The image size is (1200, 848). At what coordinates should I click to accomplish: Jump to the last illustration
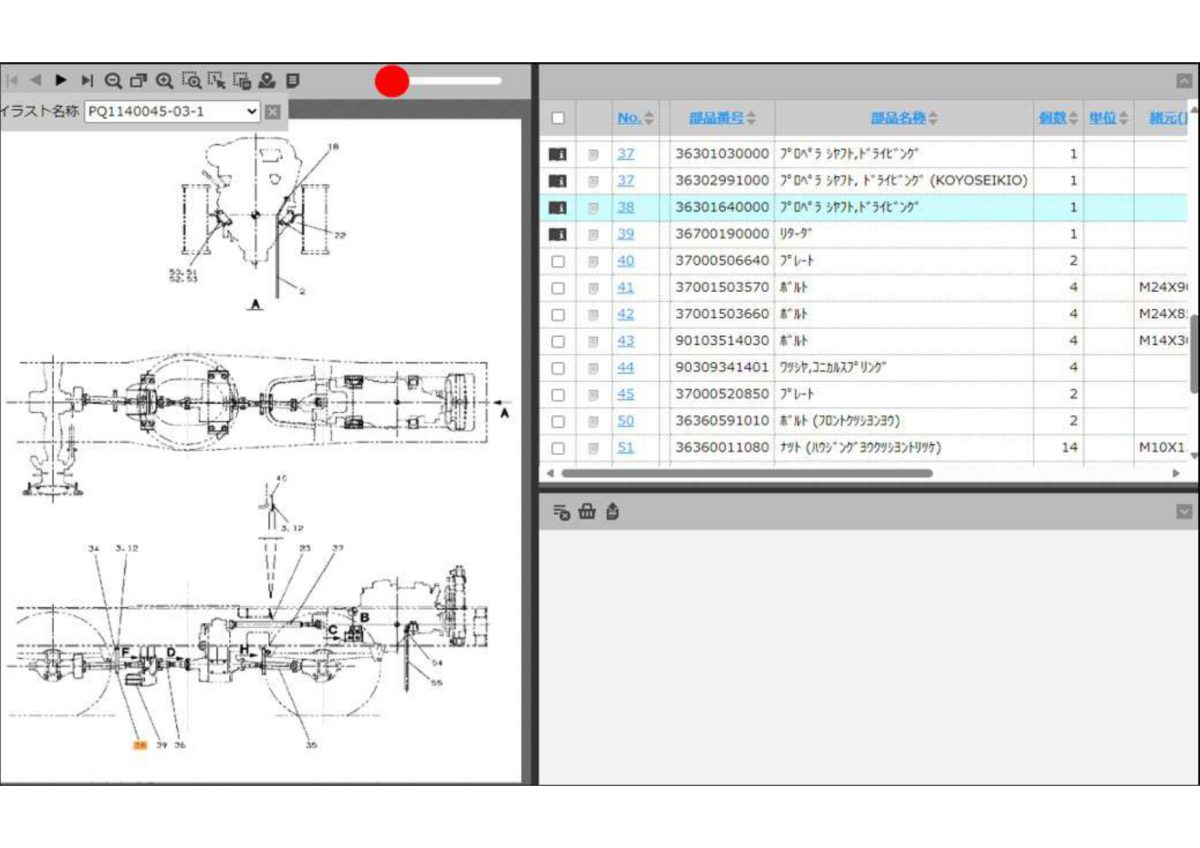coord(87,80)
